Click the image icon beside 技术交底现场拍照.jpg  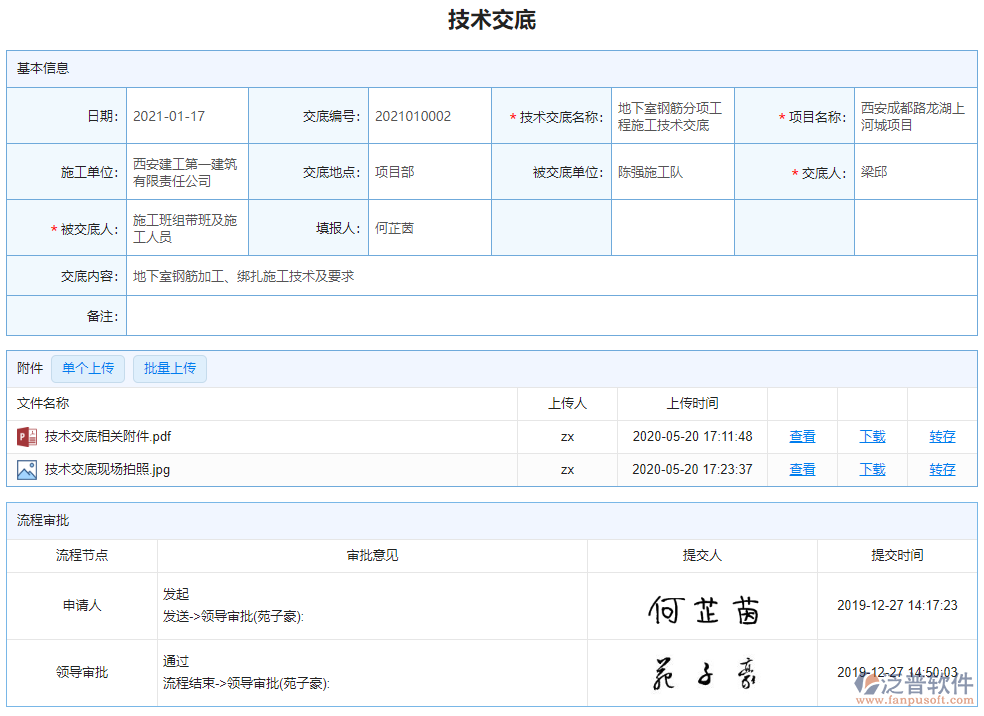(x=27, y=469)
